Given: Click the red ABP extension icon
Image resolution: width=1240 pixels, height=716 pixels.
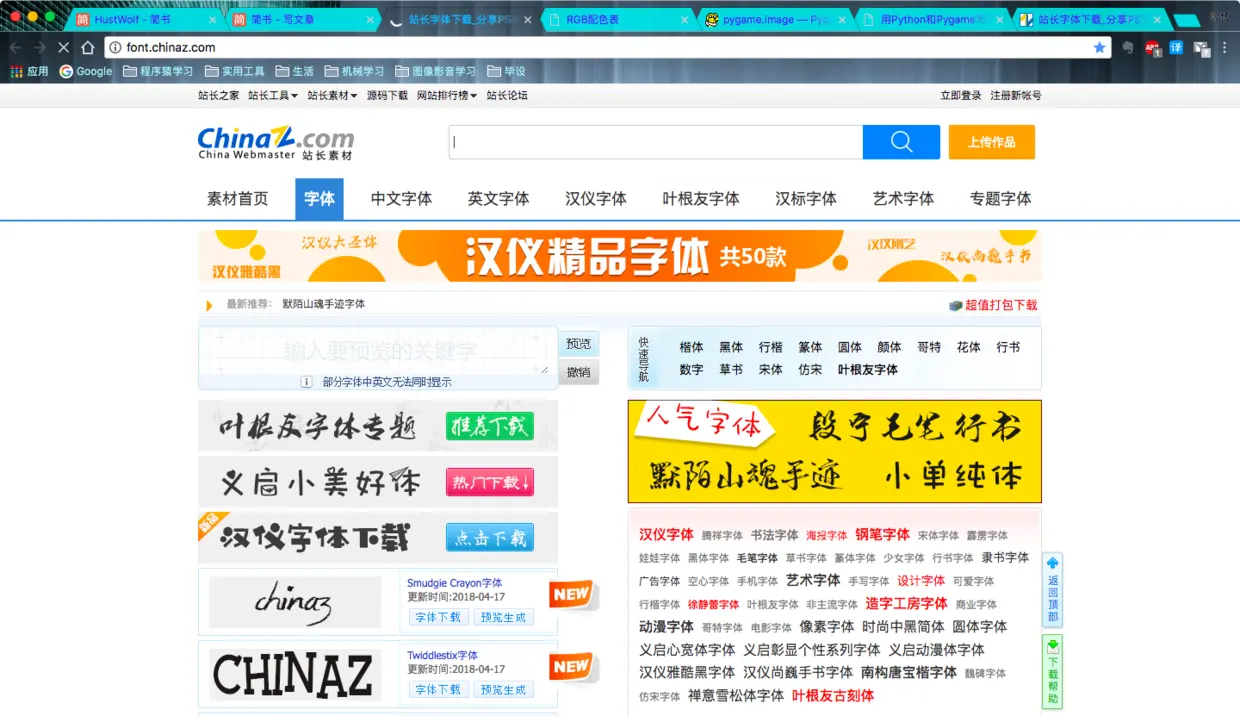Looking at the screenshot, I should (1153, 47).
